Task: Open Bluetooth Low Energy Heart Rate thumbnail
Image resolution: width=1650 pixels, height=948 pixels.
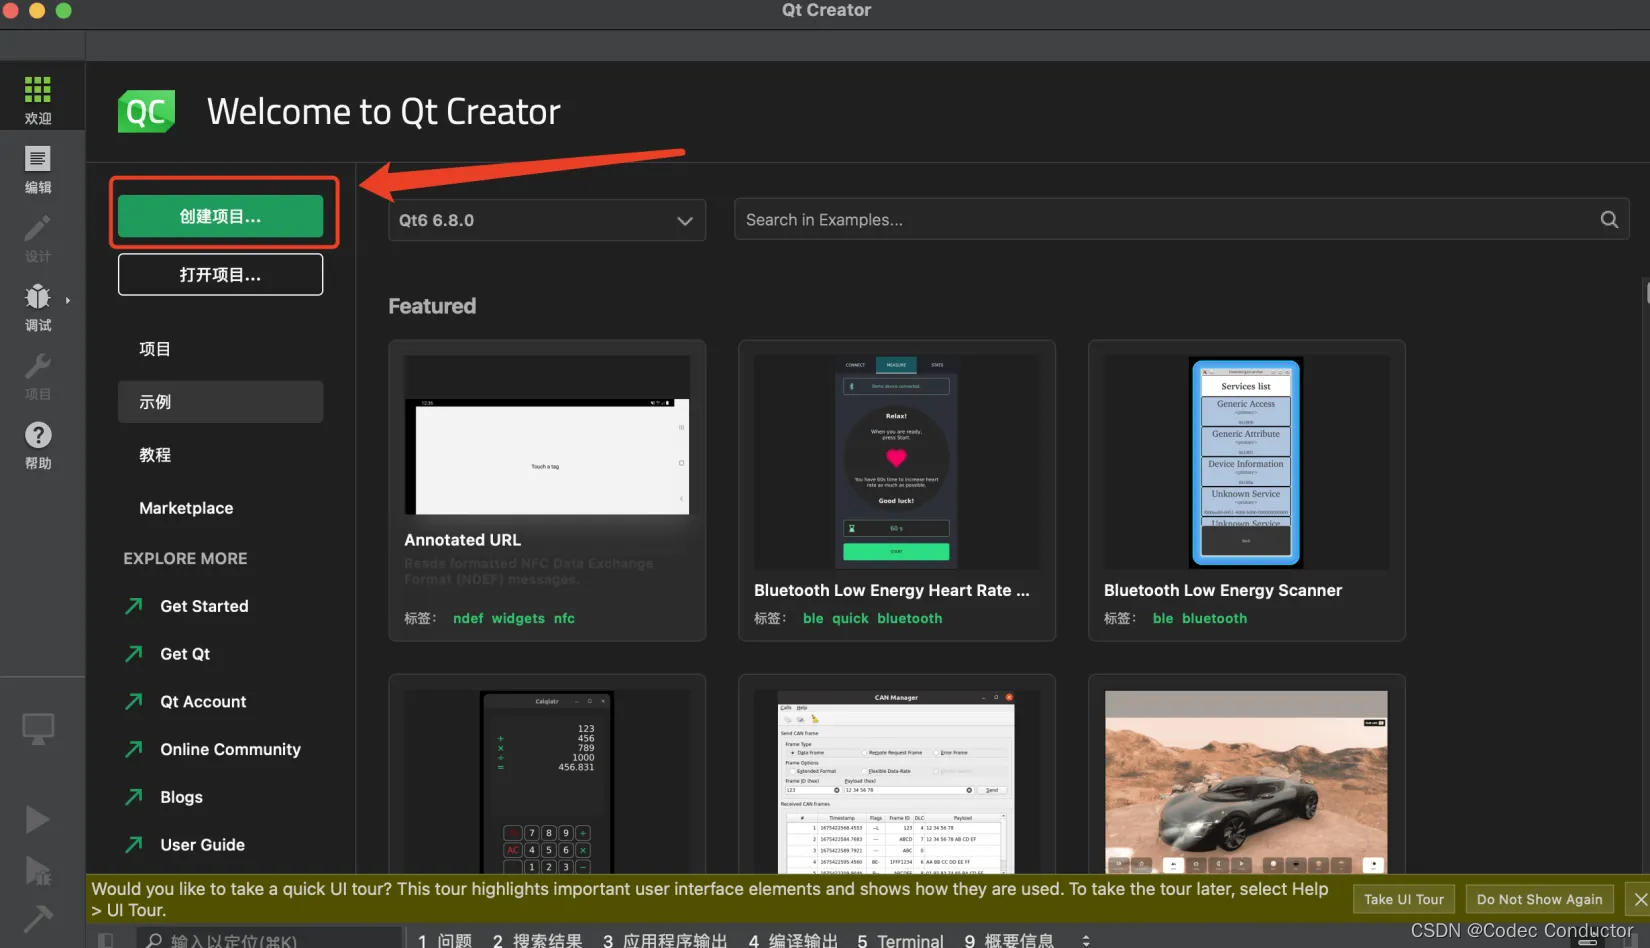Action: click(x=897, y=462)
